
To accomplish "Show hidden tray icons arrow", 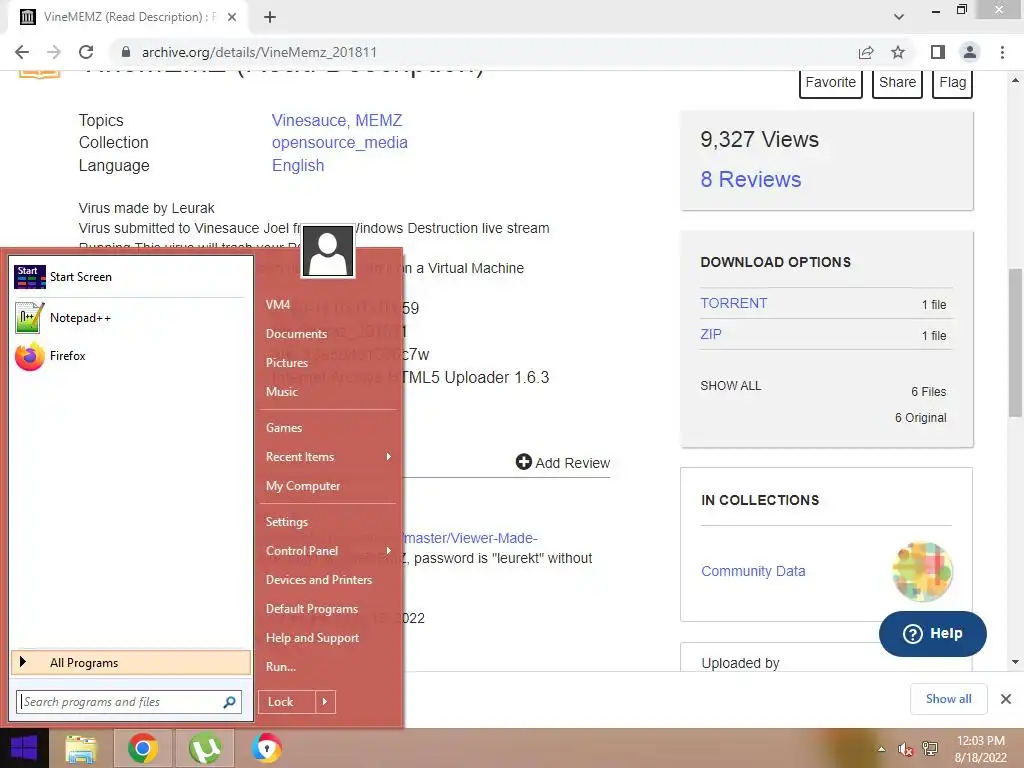I will (x=882, y=749).
